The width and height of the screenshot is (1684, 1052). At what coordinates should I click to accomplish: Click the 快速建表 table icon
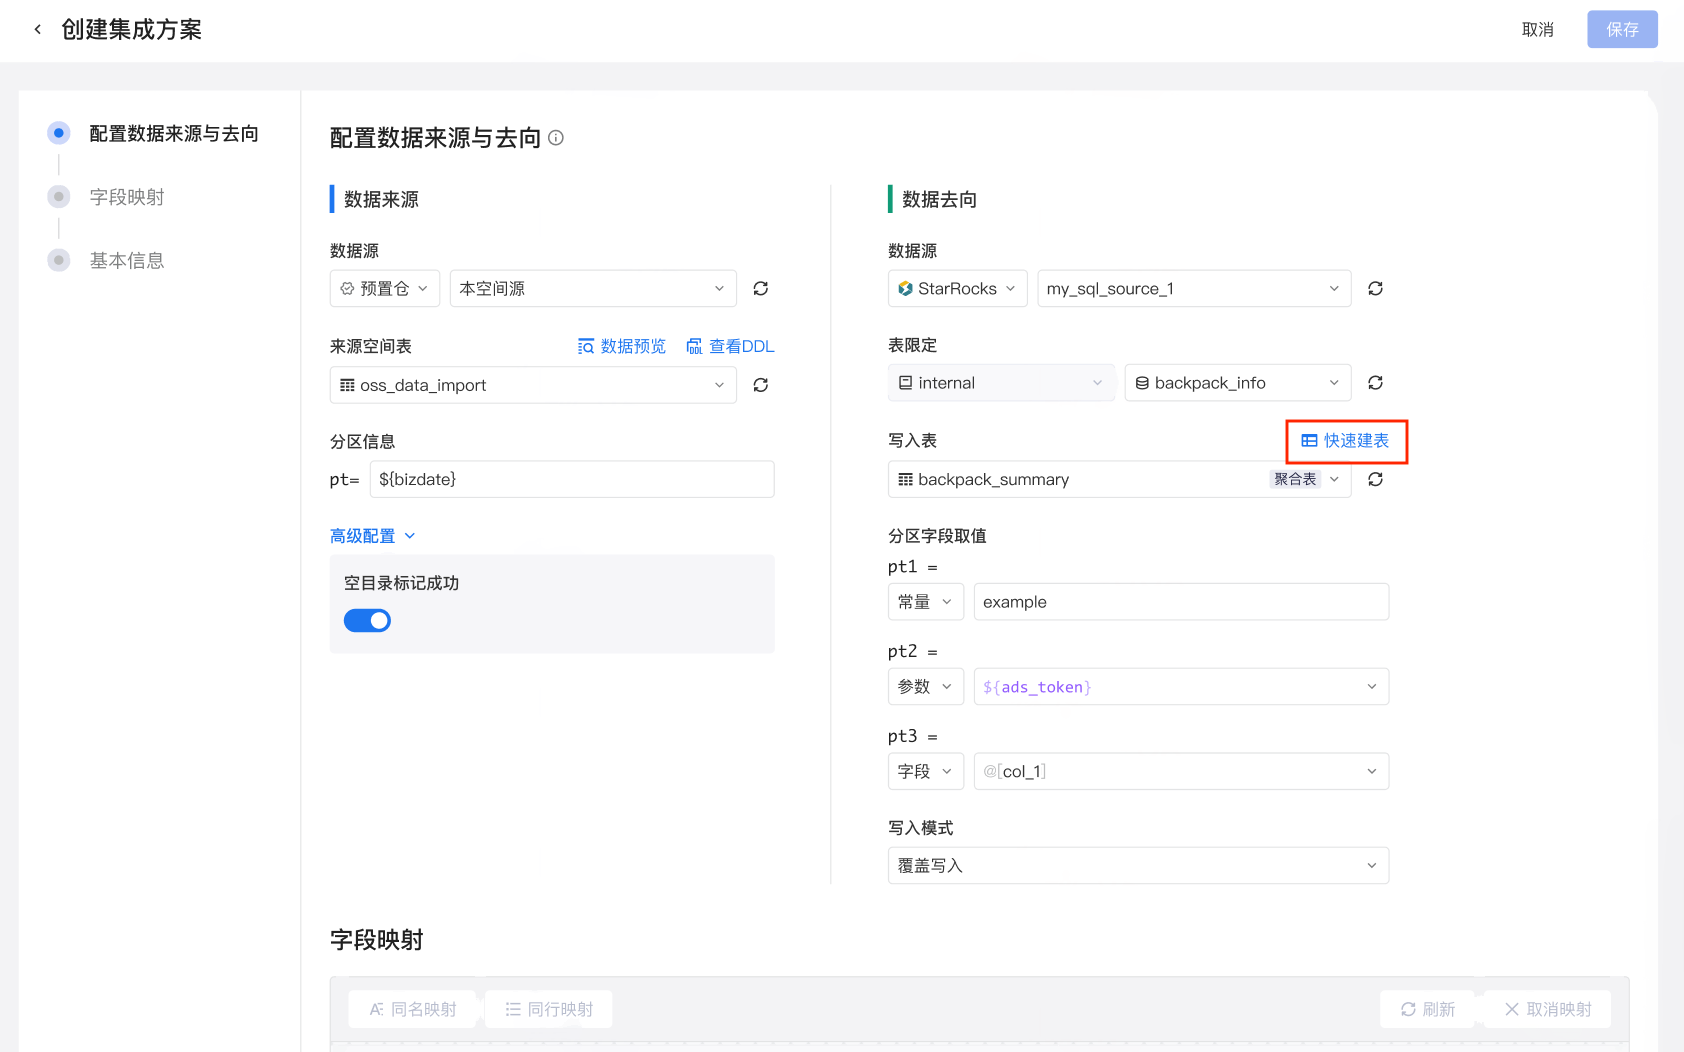tap(1309, 441)
